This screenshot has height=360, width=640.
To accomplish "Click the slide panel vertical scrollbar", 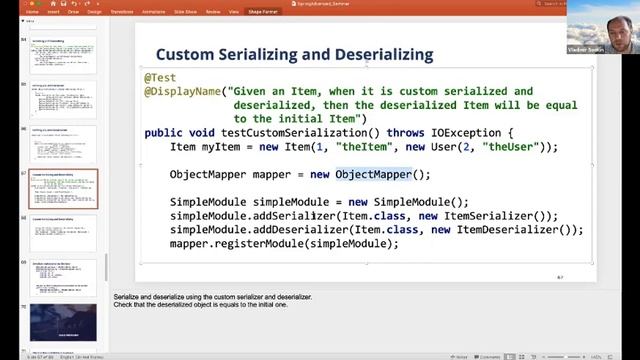I will [106, 267].
